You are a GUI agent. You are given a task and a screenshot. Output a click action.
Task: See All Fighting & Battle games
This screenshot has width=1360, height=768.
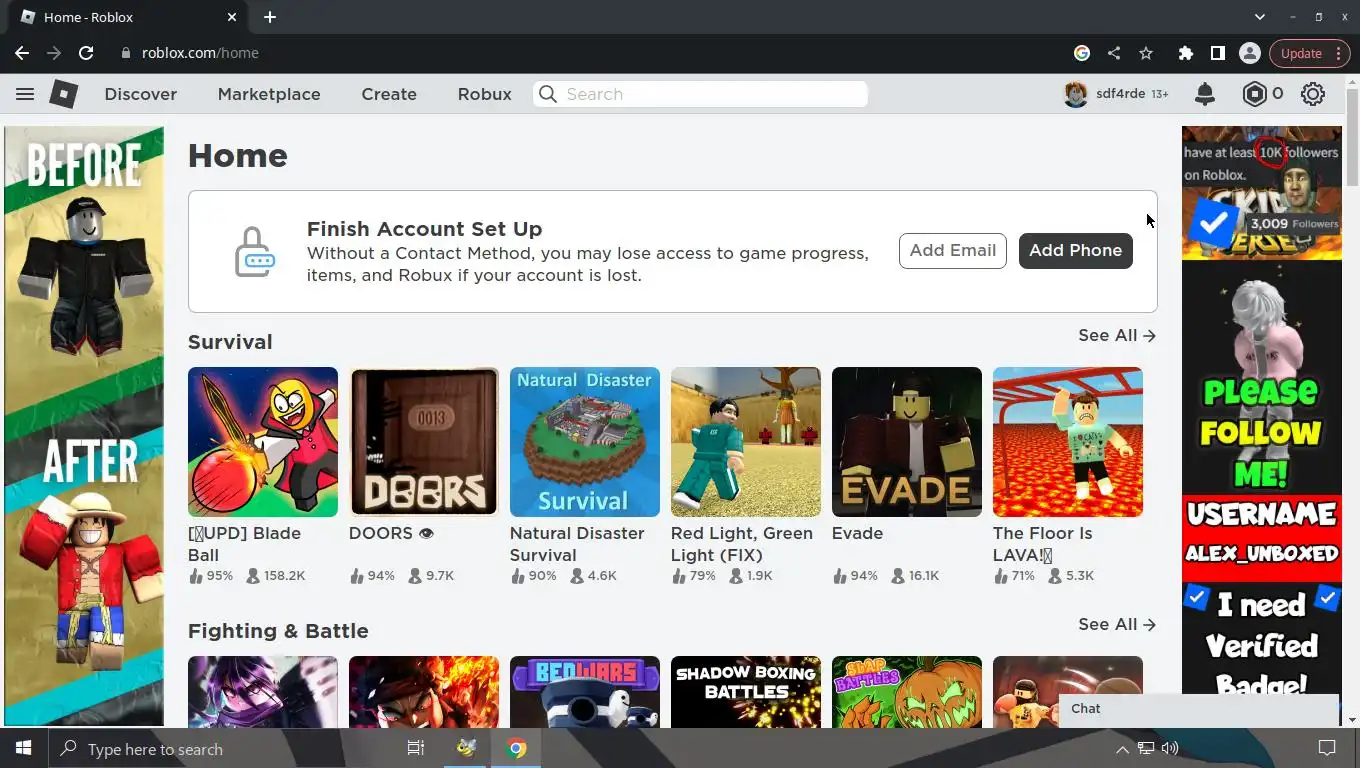(1117, 625)
